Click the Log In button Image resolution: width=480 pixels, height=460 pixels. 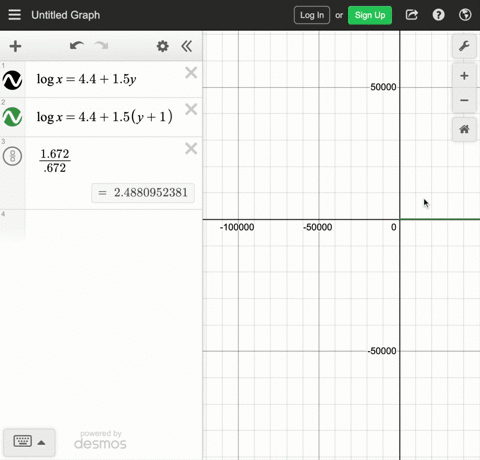click(312, 15)
